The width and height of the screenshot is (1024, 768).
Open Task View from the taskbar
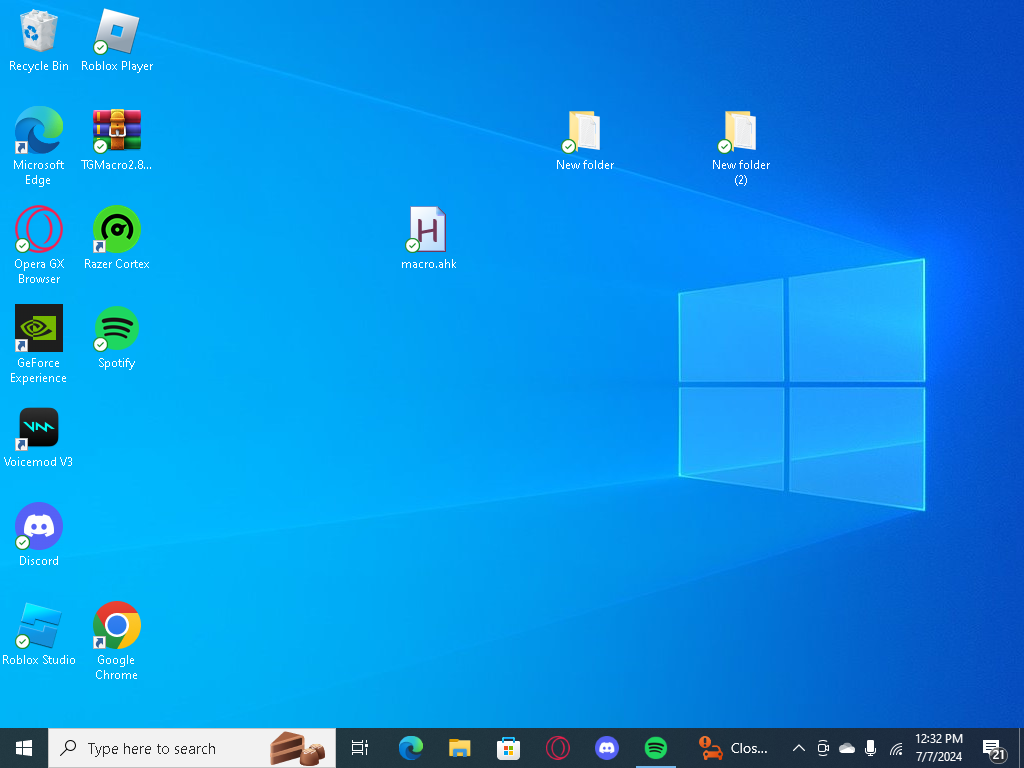coord(360,748)
